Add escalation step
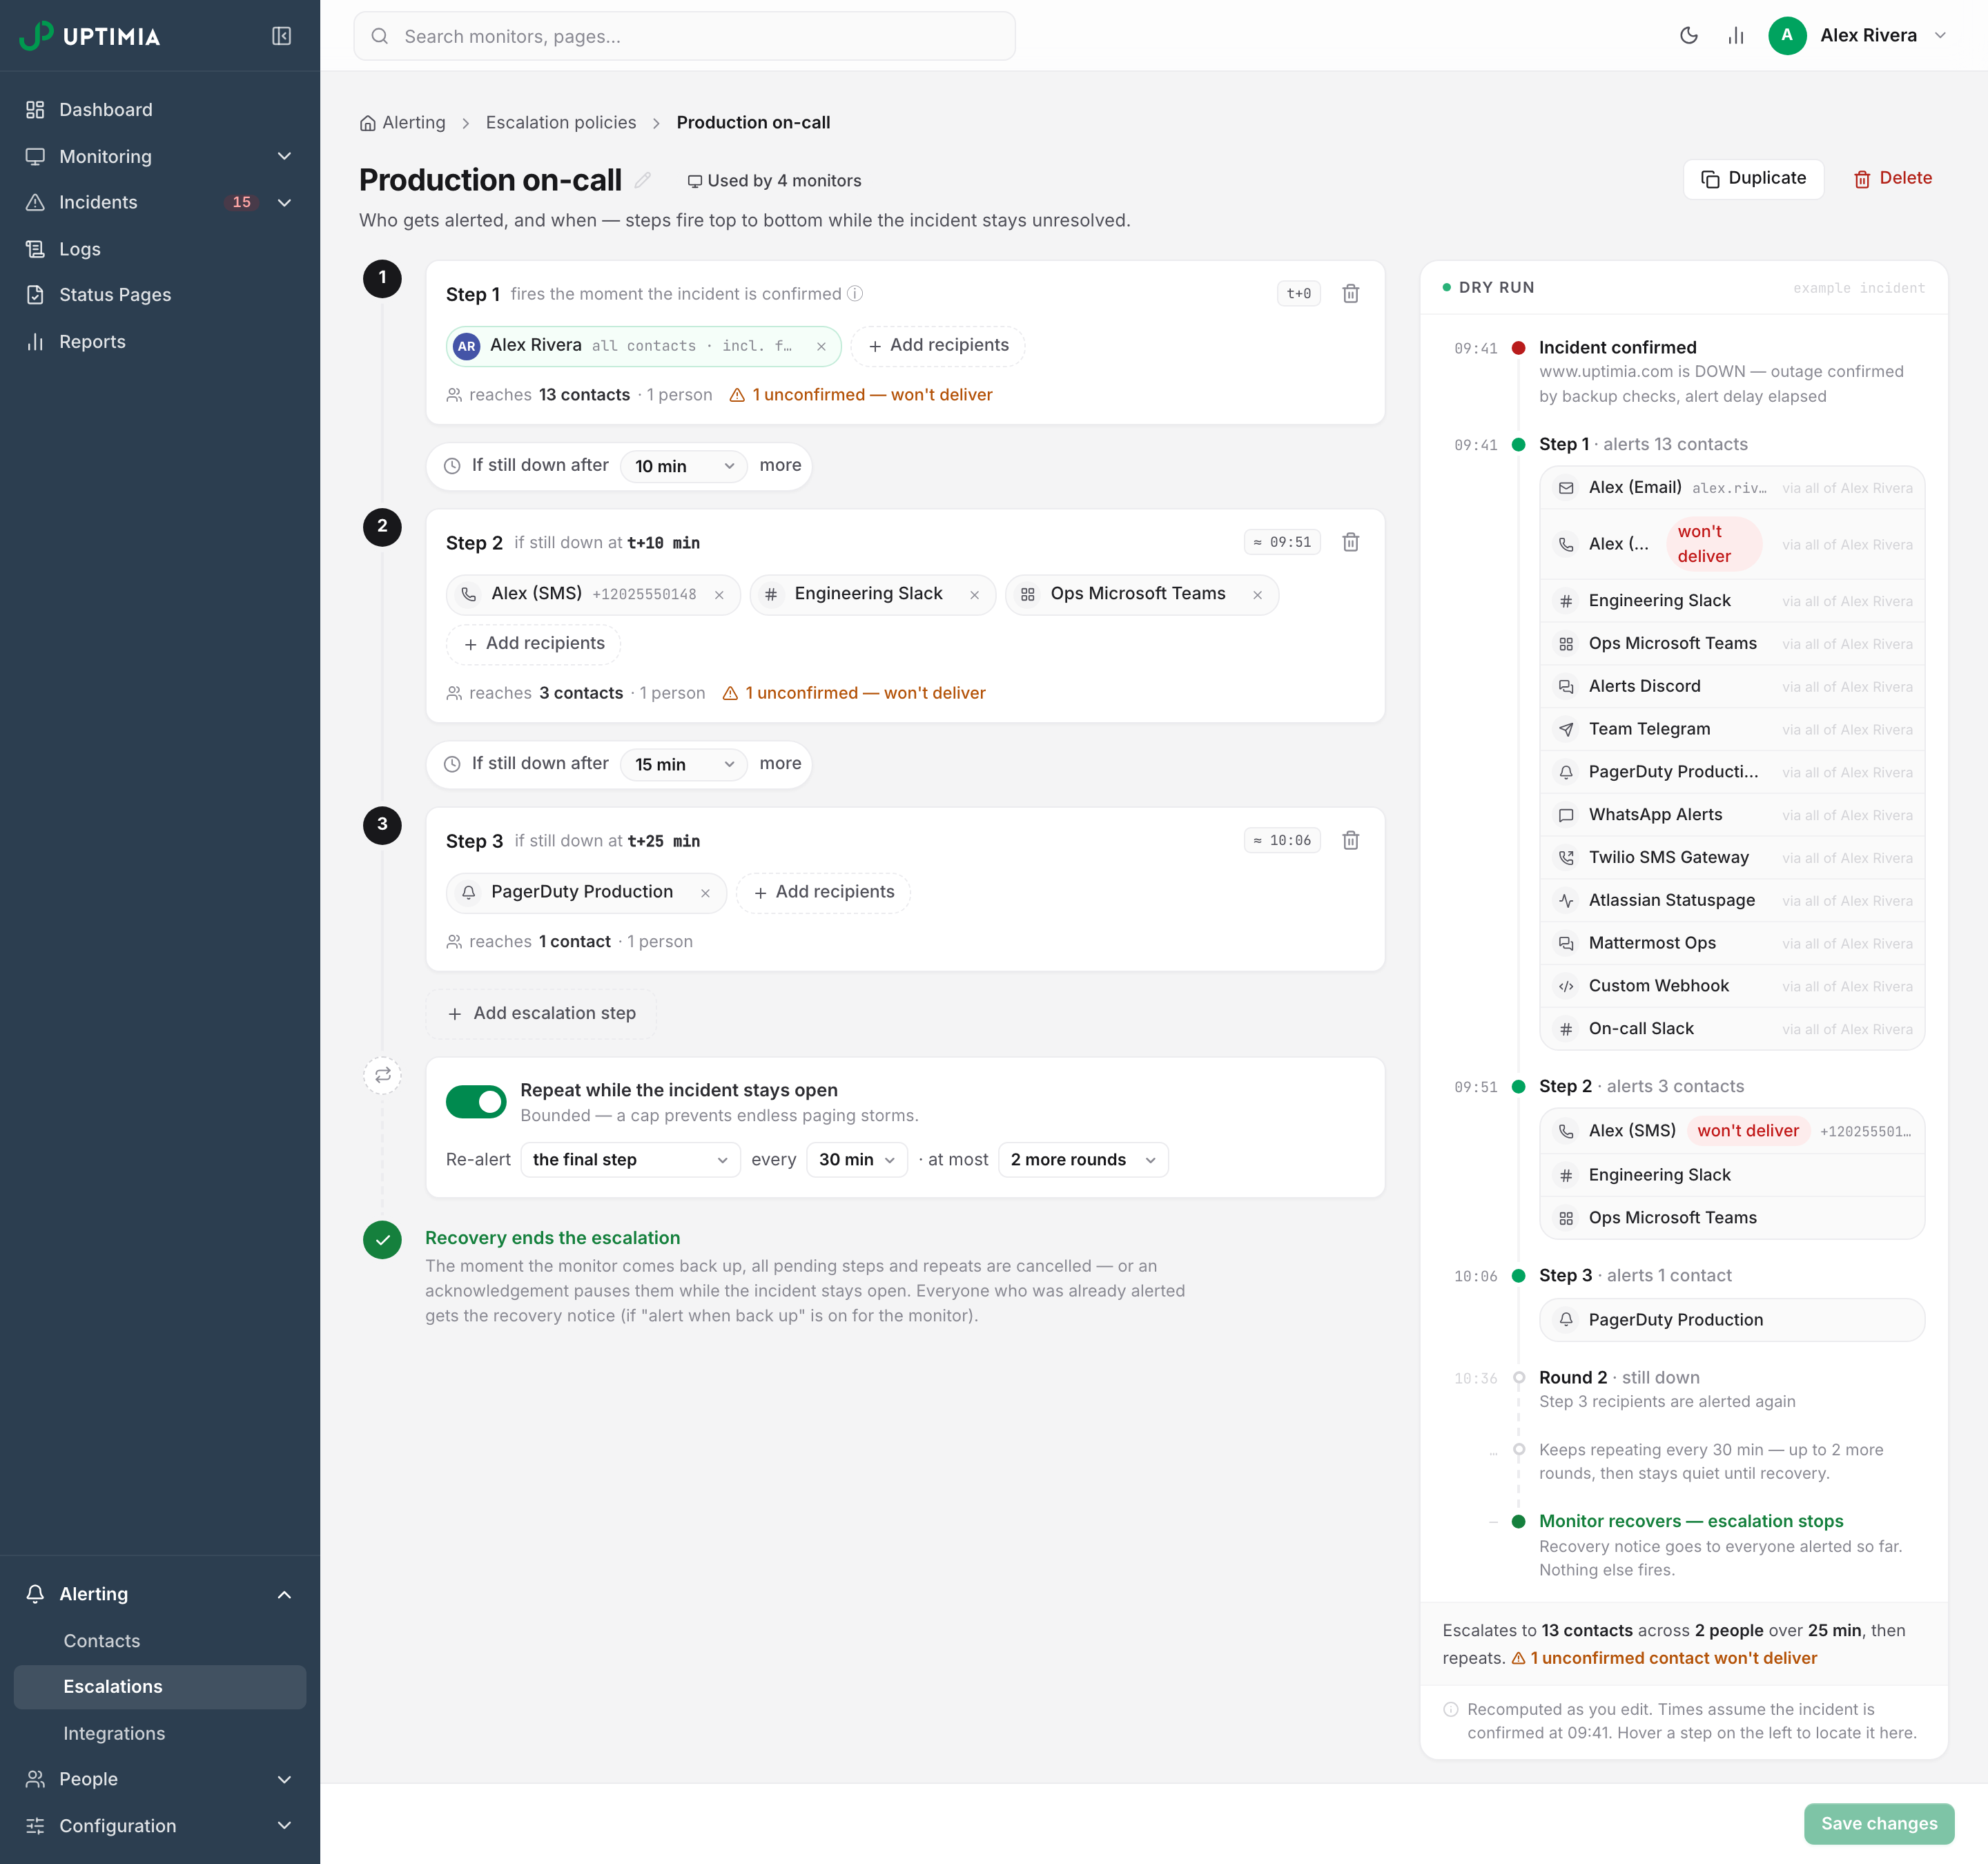This screenshot has height=1864, width=1988. tap(541, 1014)
